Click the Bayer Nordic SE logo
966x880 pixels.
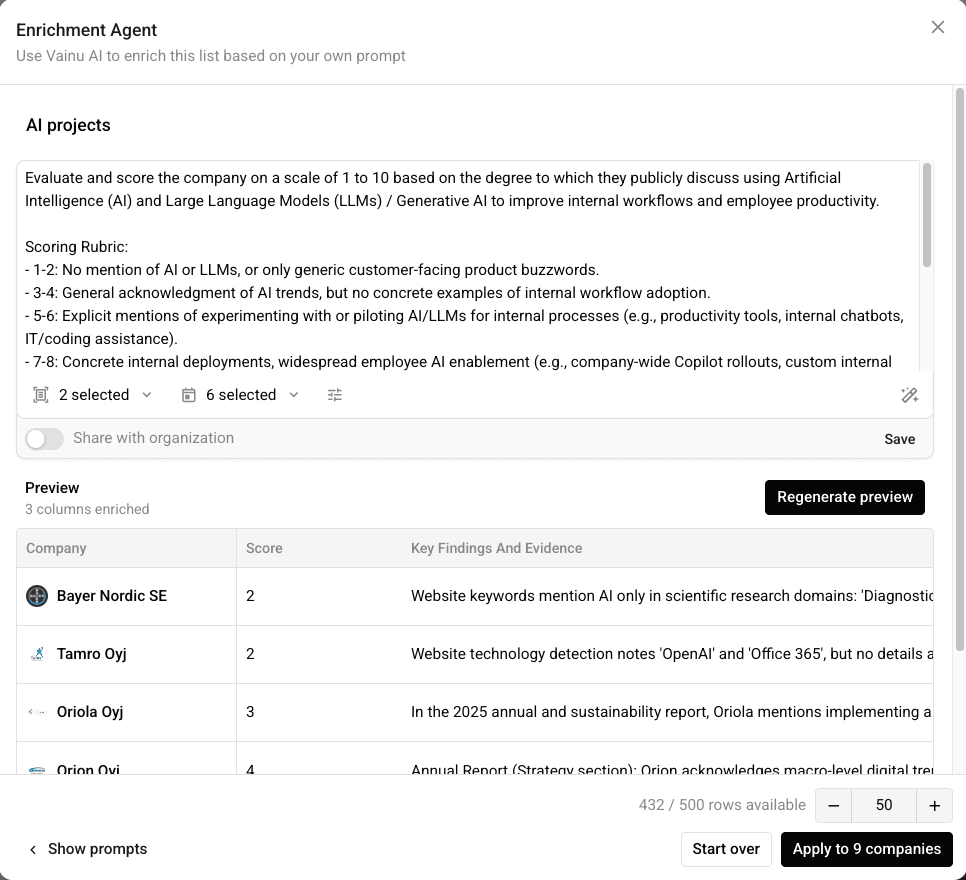click(x=37, y=596)
